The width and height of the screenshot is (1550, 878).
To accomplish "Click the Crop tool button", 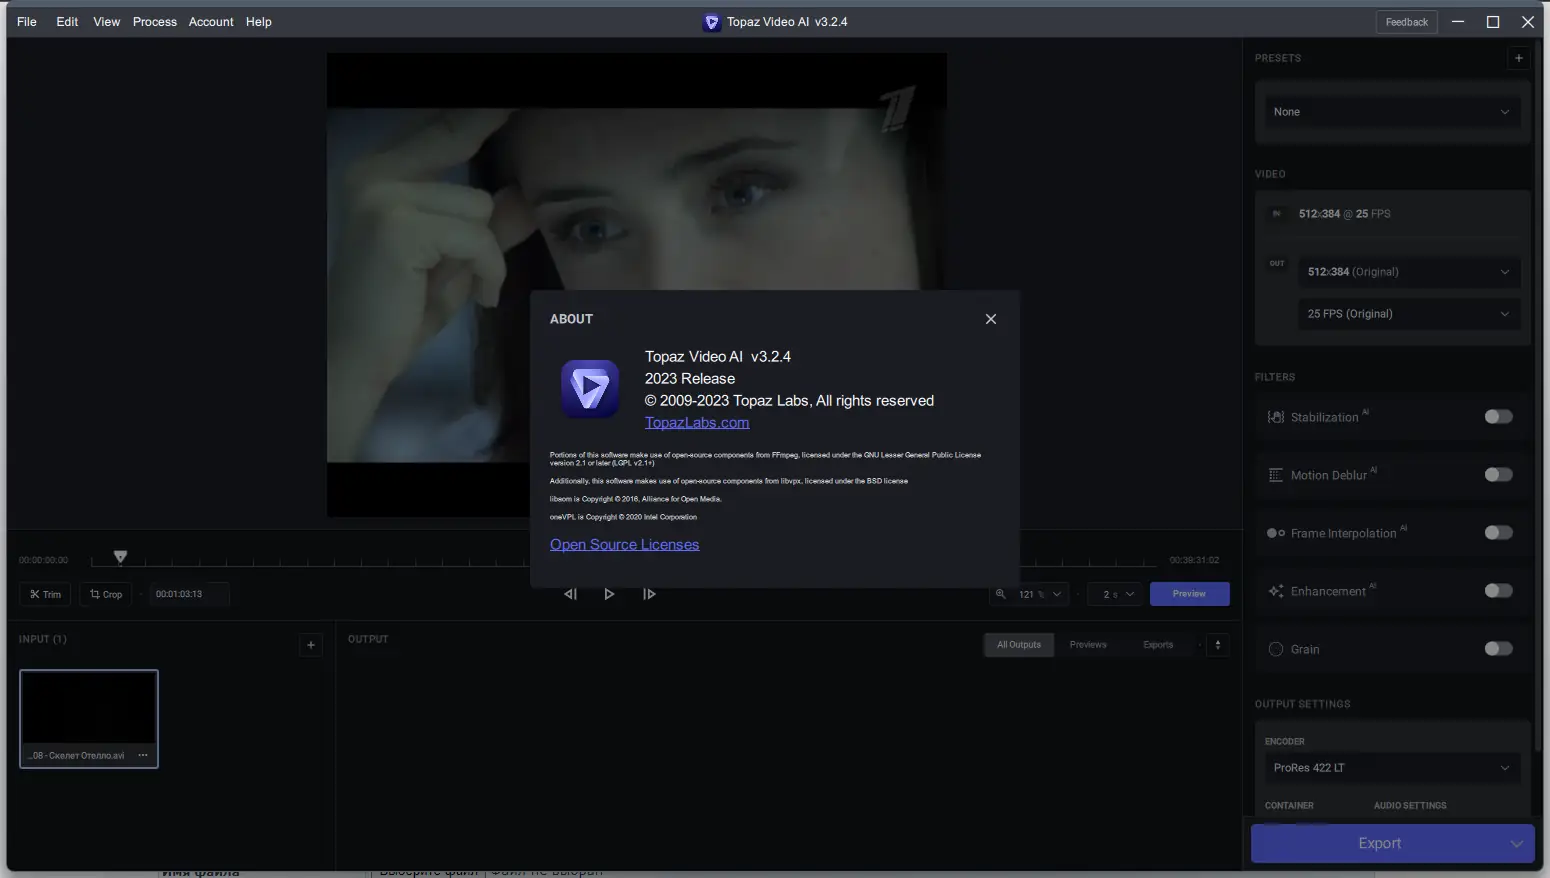I will (106, 594).
